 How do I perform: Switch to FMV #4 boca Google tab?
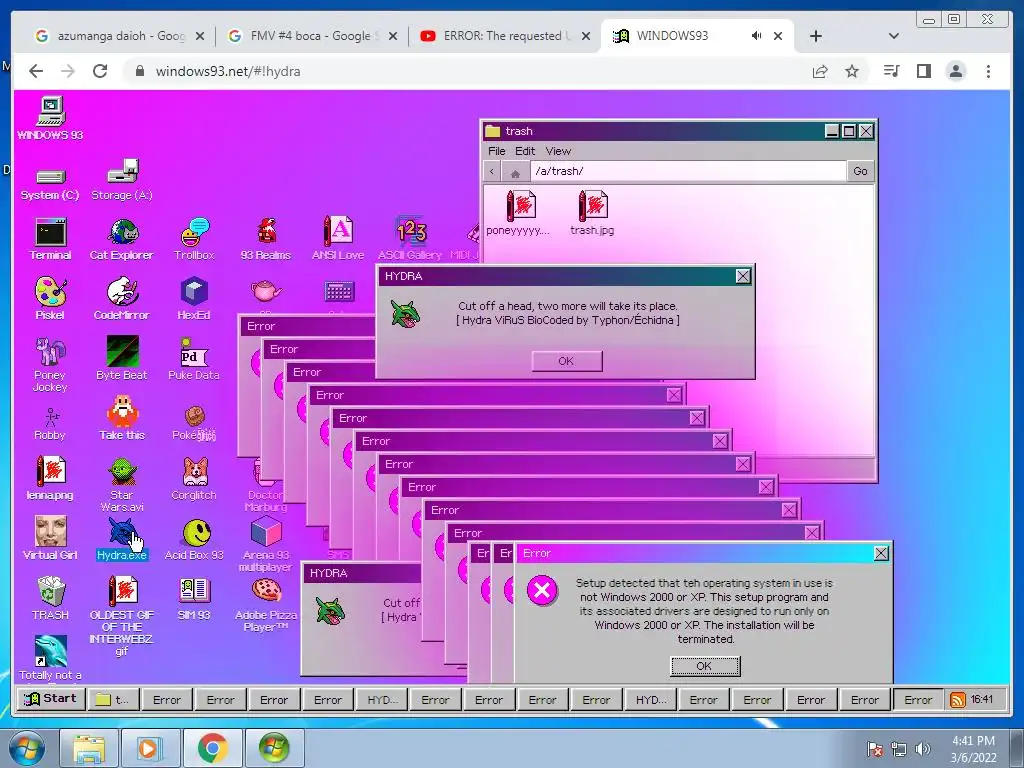(x=313, y=36)
